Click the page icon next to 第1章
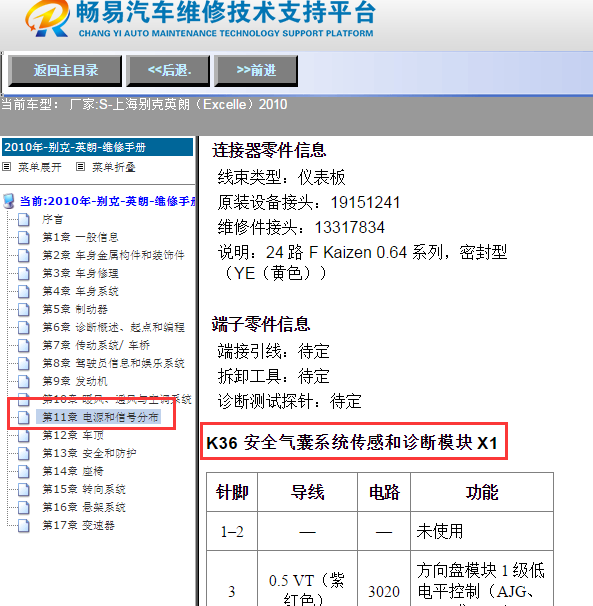 pyautogui.click(x=24, y=237)
